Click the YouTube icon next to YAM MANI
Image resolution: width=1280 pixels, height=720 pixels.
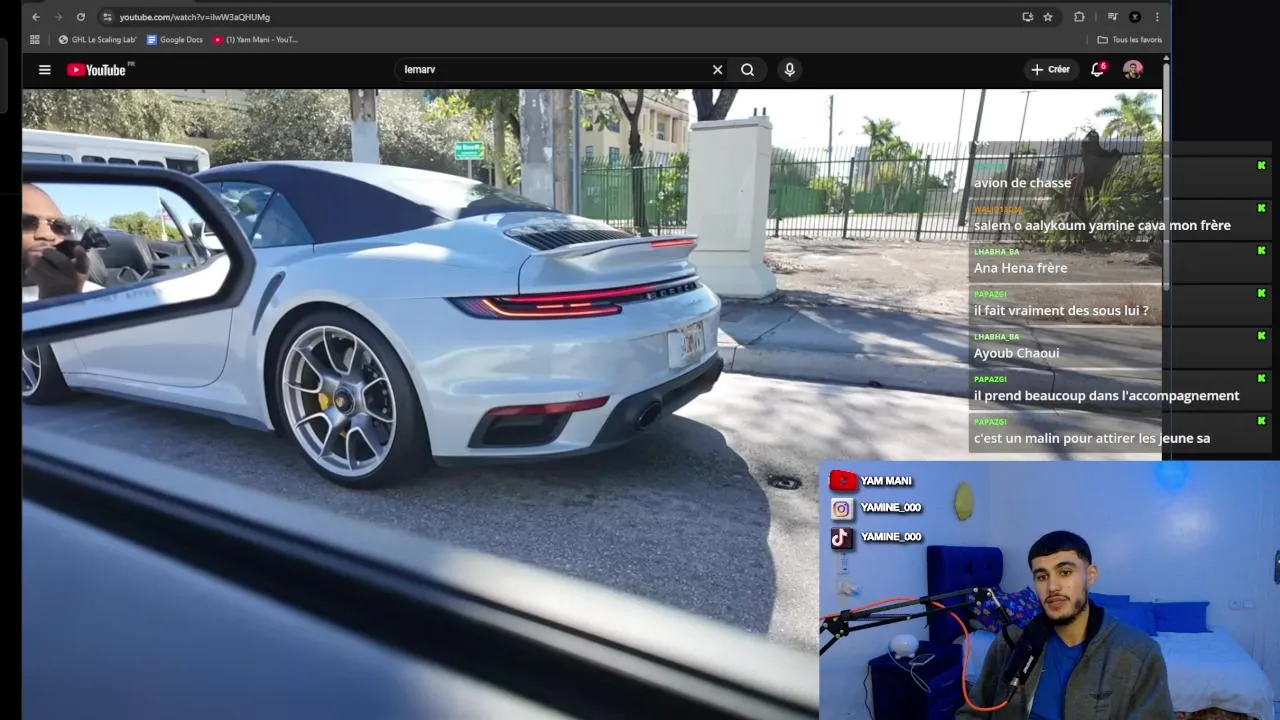[x=842, y=481]
